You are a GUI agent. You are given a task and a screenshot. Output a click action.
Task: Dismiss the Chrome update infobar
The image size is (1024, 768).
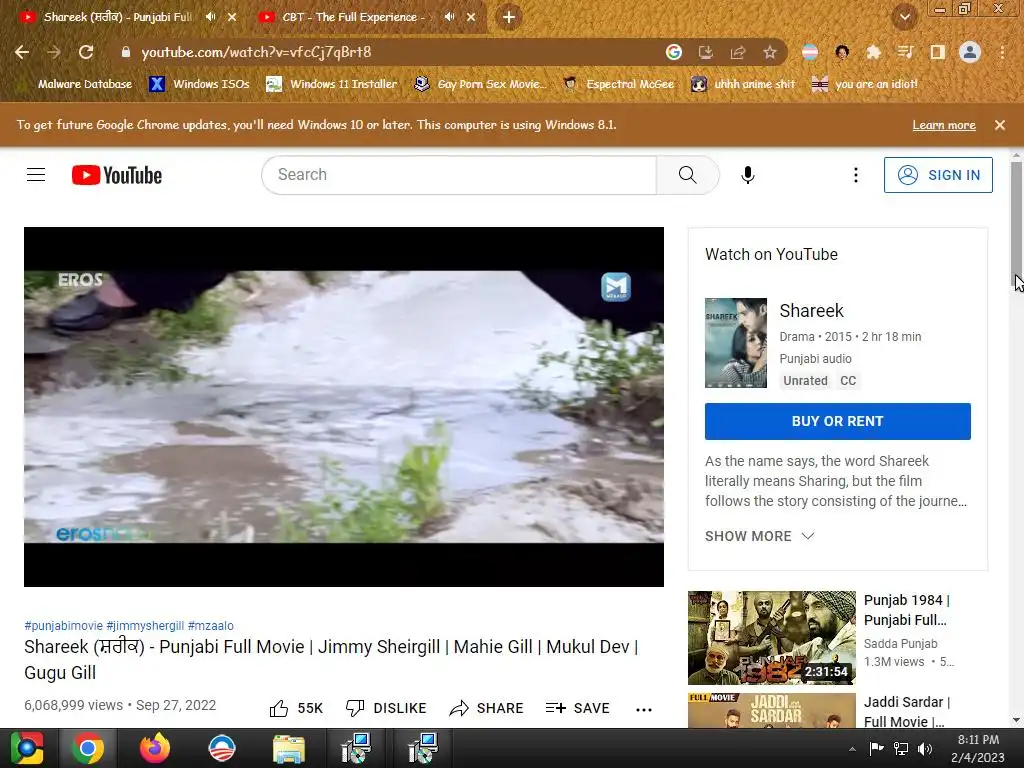click(1000, 125)
